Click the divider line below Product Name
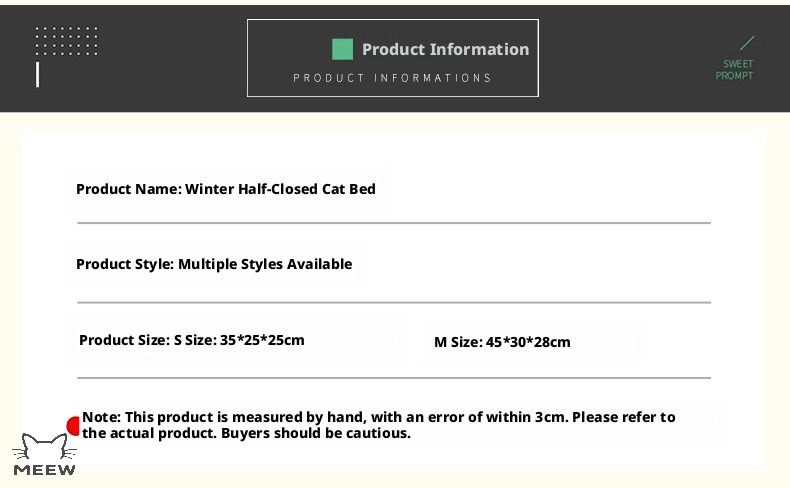 [393, 223]
